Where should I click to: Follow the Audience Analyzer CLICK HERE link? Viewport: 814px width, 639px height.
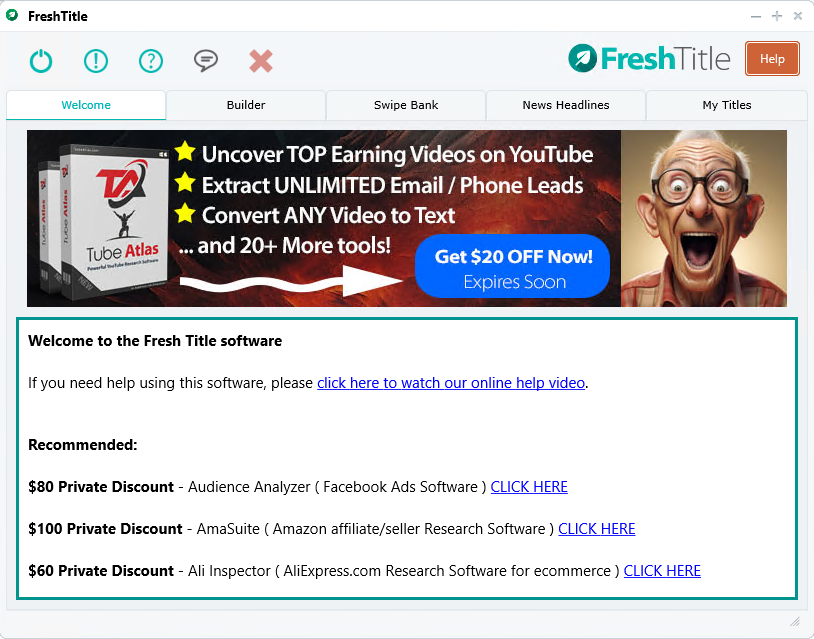coord(529,487)
